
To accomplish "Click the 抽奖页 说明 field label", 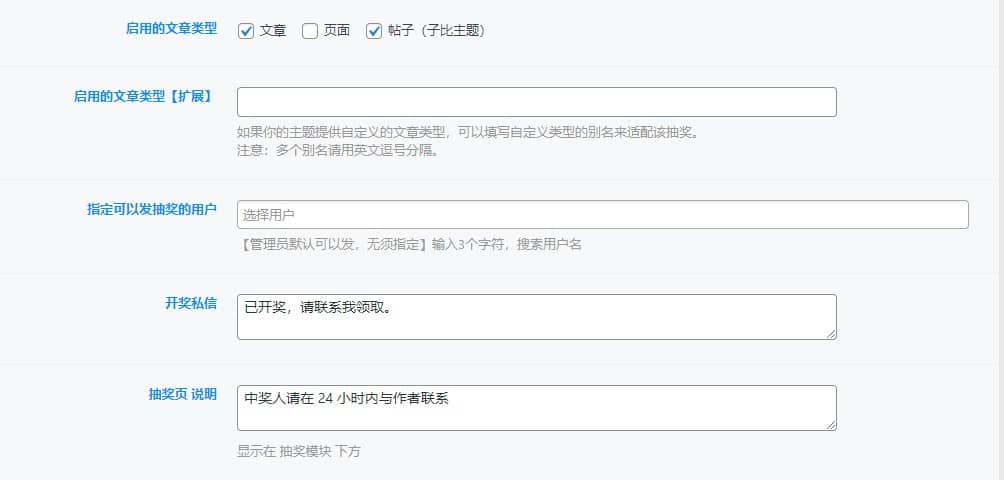I will pyautogui.click(x=182, y=394).
